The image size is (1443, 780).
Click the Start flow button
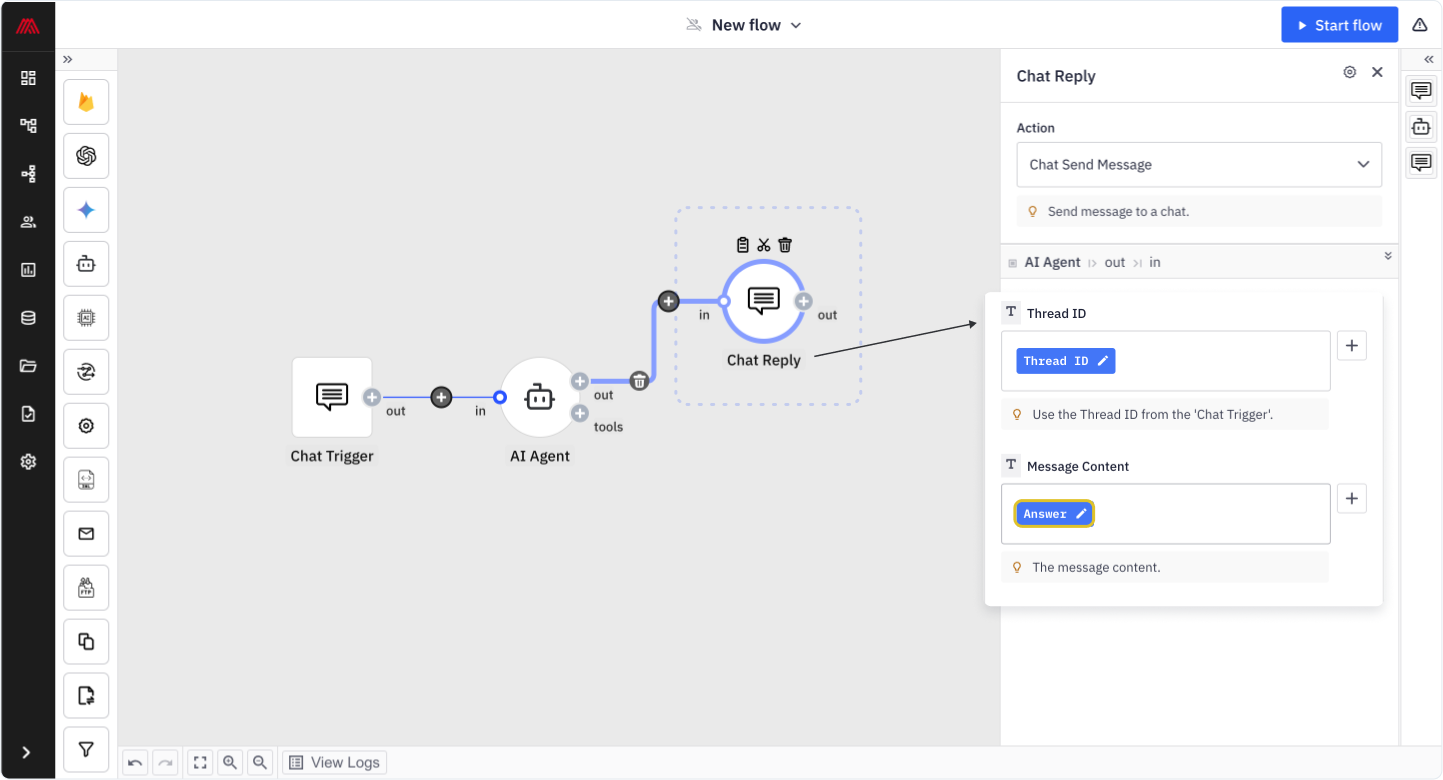tap(1339, 25)
